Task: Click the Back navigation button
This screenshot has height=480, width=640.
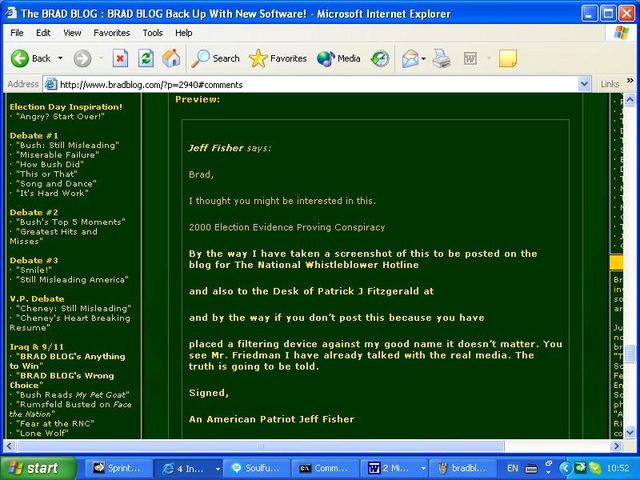Action: click(x=30, y=58)
